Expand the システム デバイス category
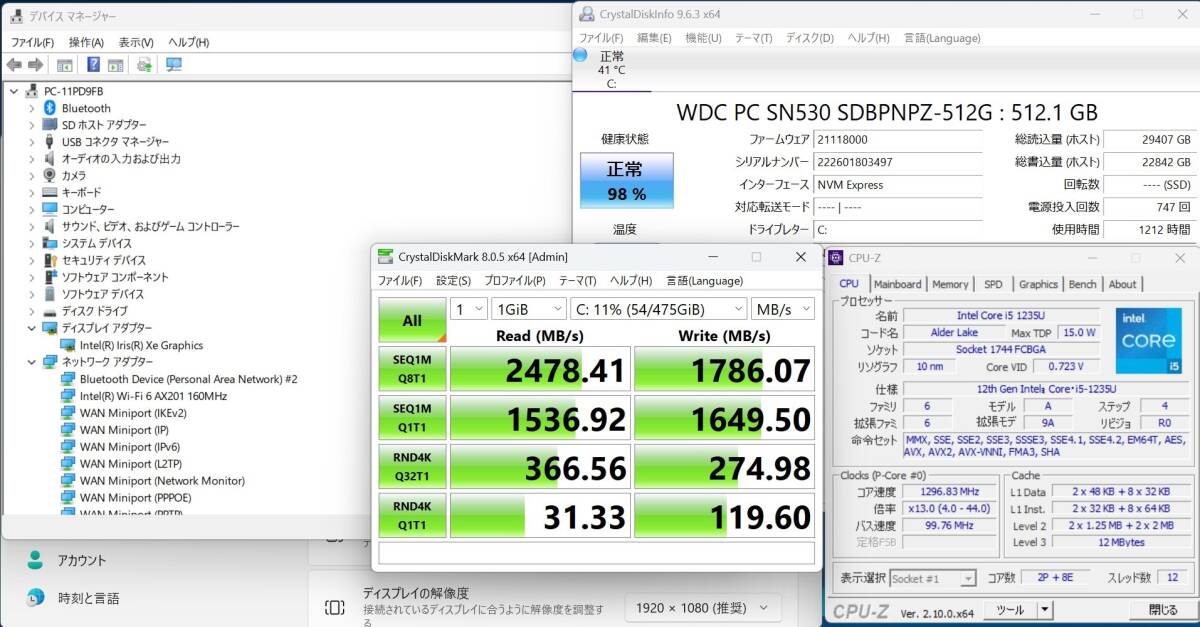Viewport: 1200px width, 627px height. point(31,243)
